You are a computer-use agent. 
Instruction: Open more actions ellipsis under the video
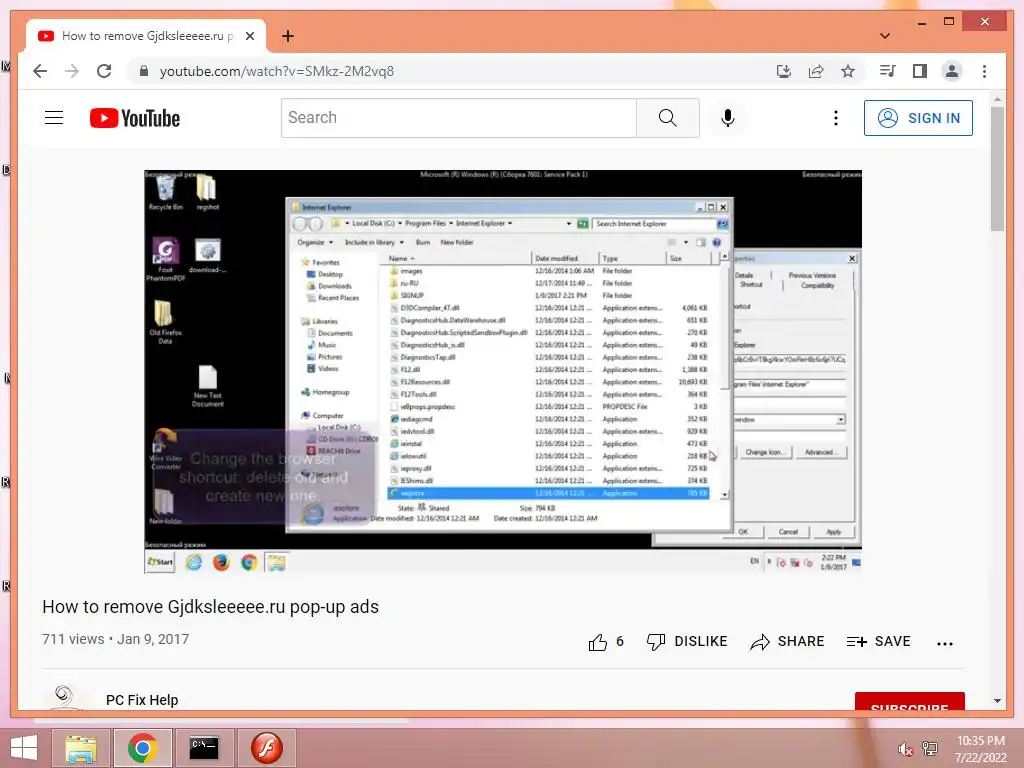[x=944, y=643]
